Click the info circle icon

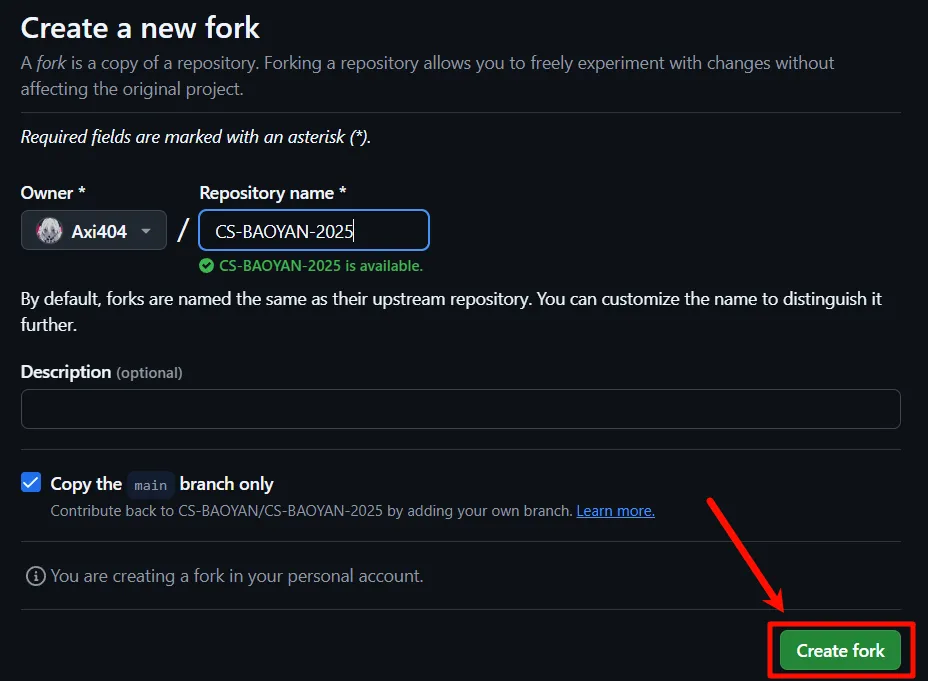(36, 576)
